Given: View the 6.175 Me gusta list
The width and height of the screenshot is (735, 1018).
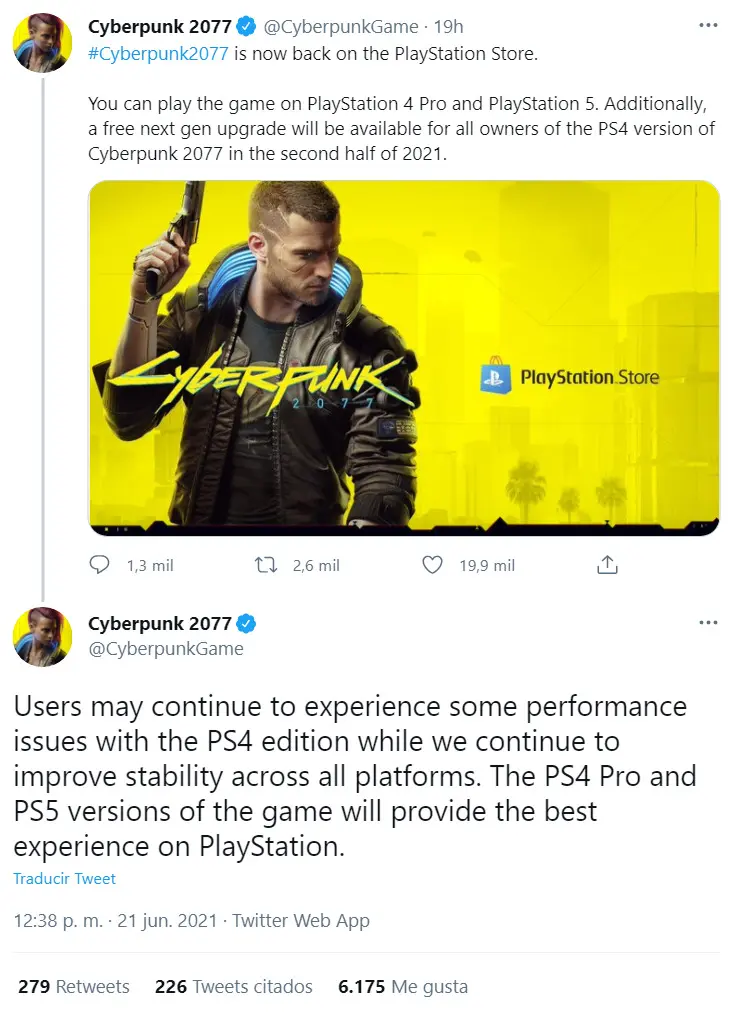Looking at the screenshot, I should 403,987.
